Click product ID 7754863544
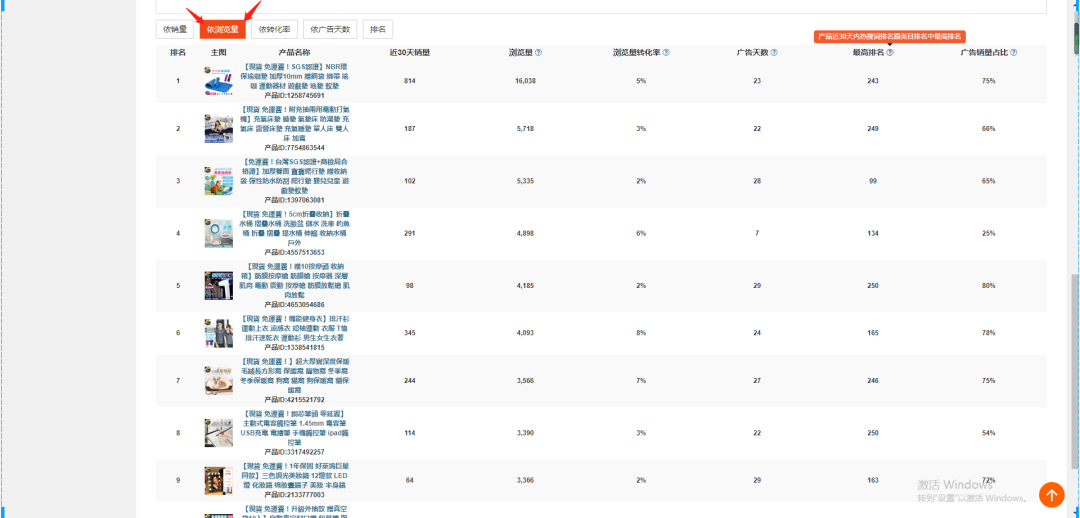This screenshot has height=518, width=1080. (294, 148)
